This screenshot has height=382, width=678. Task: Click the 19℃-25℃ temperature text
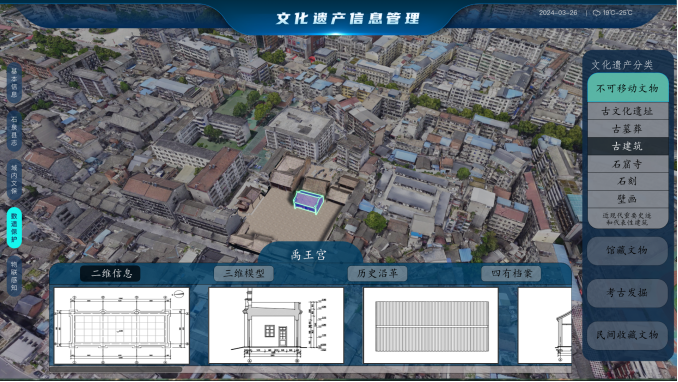pyautogui.click(x=617, y=13)
